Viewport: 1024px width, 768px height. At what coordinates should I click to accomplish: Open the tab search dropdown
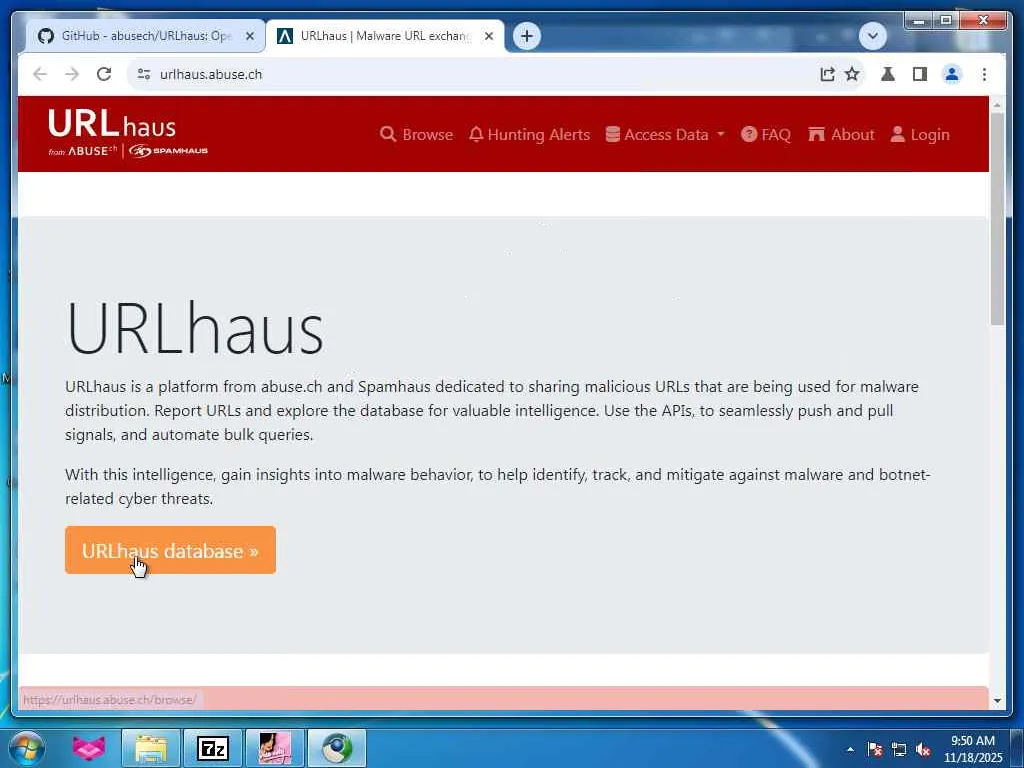tap(872, 36)
